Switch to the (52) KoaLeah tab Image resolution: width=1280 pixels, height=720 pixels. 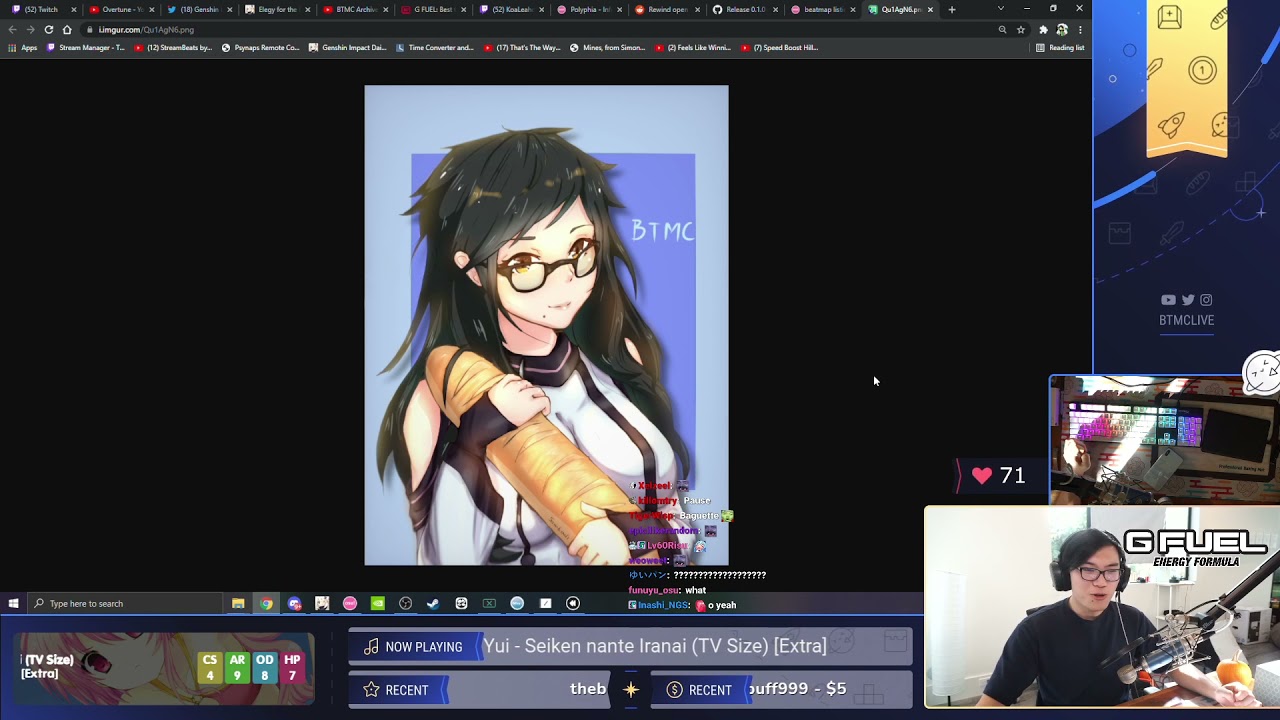click(x=510, y=10)
